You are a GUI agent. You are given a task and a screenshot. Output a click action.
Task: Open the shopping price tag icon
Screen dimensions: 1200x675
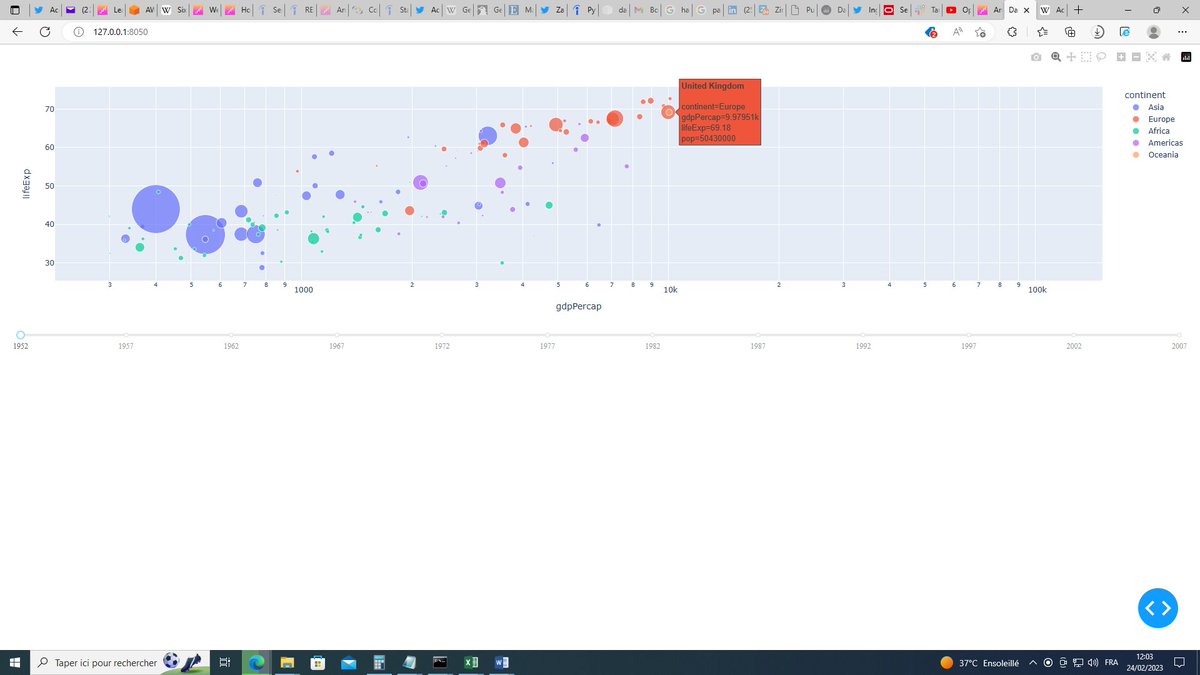tap(931, 32)
